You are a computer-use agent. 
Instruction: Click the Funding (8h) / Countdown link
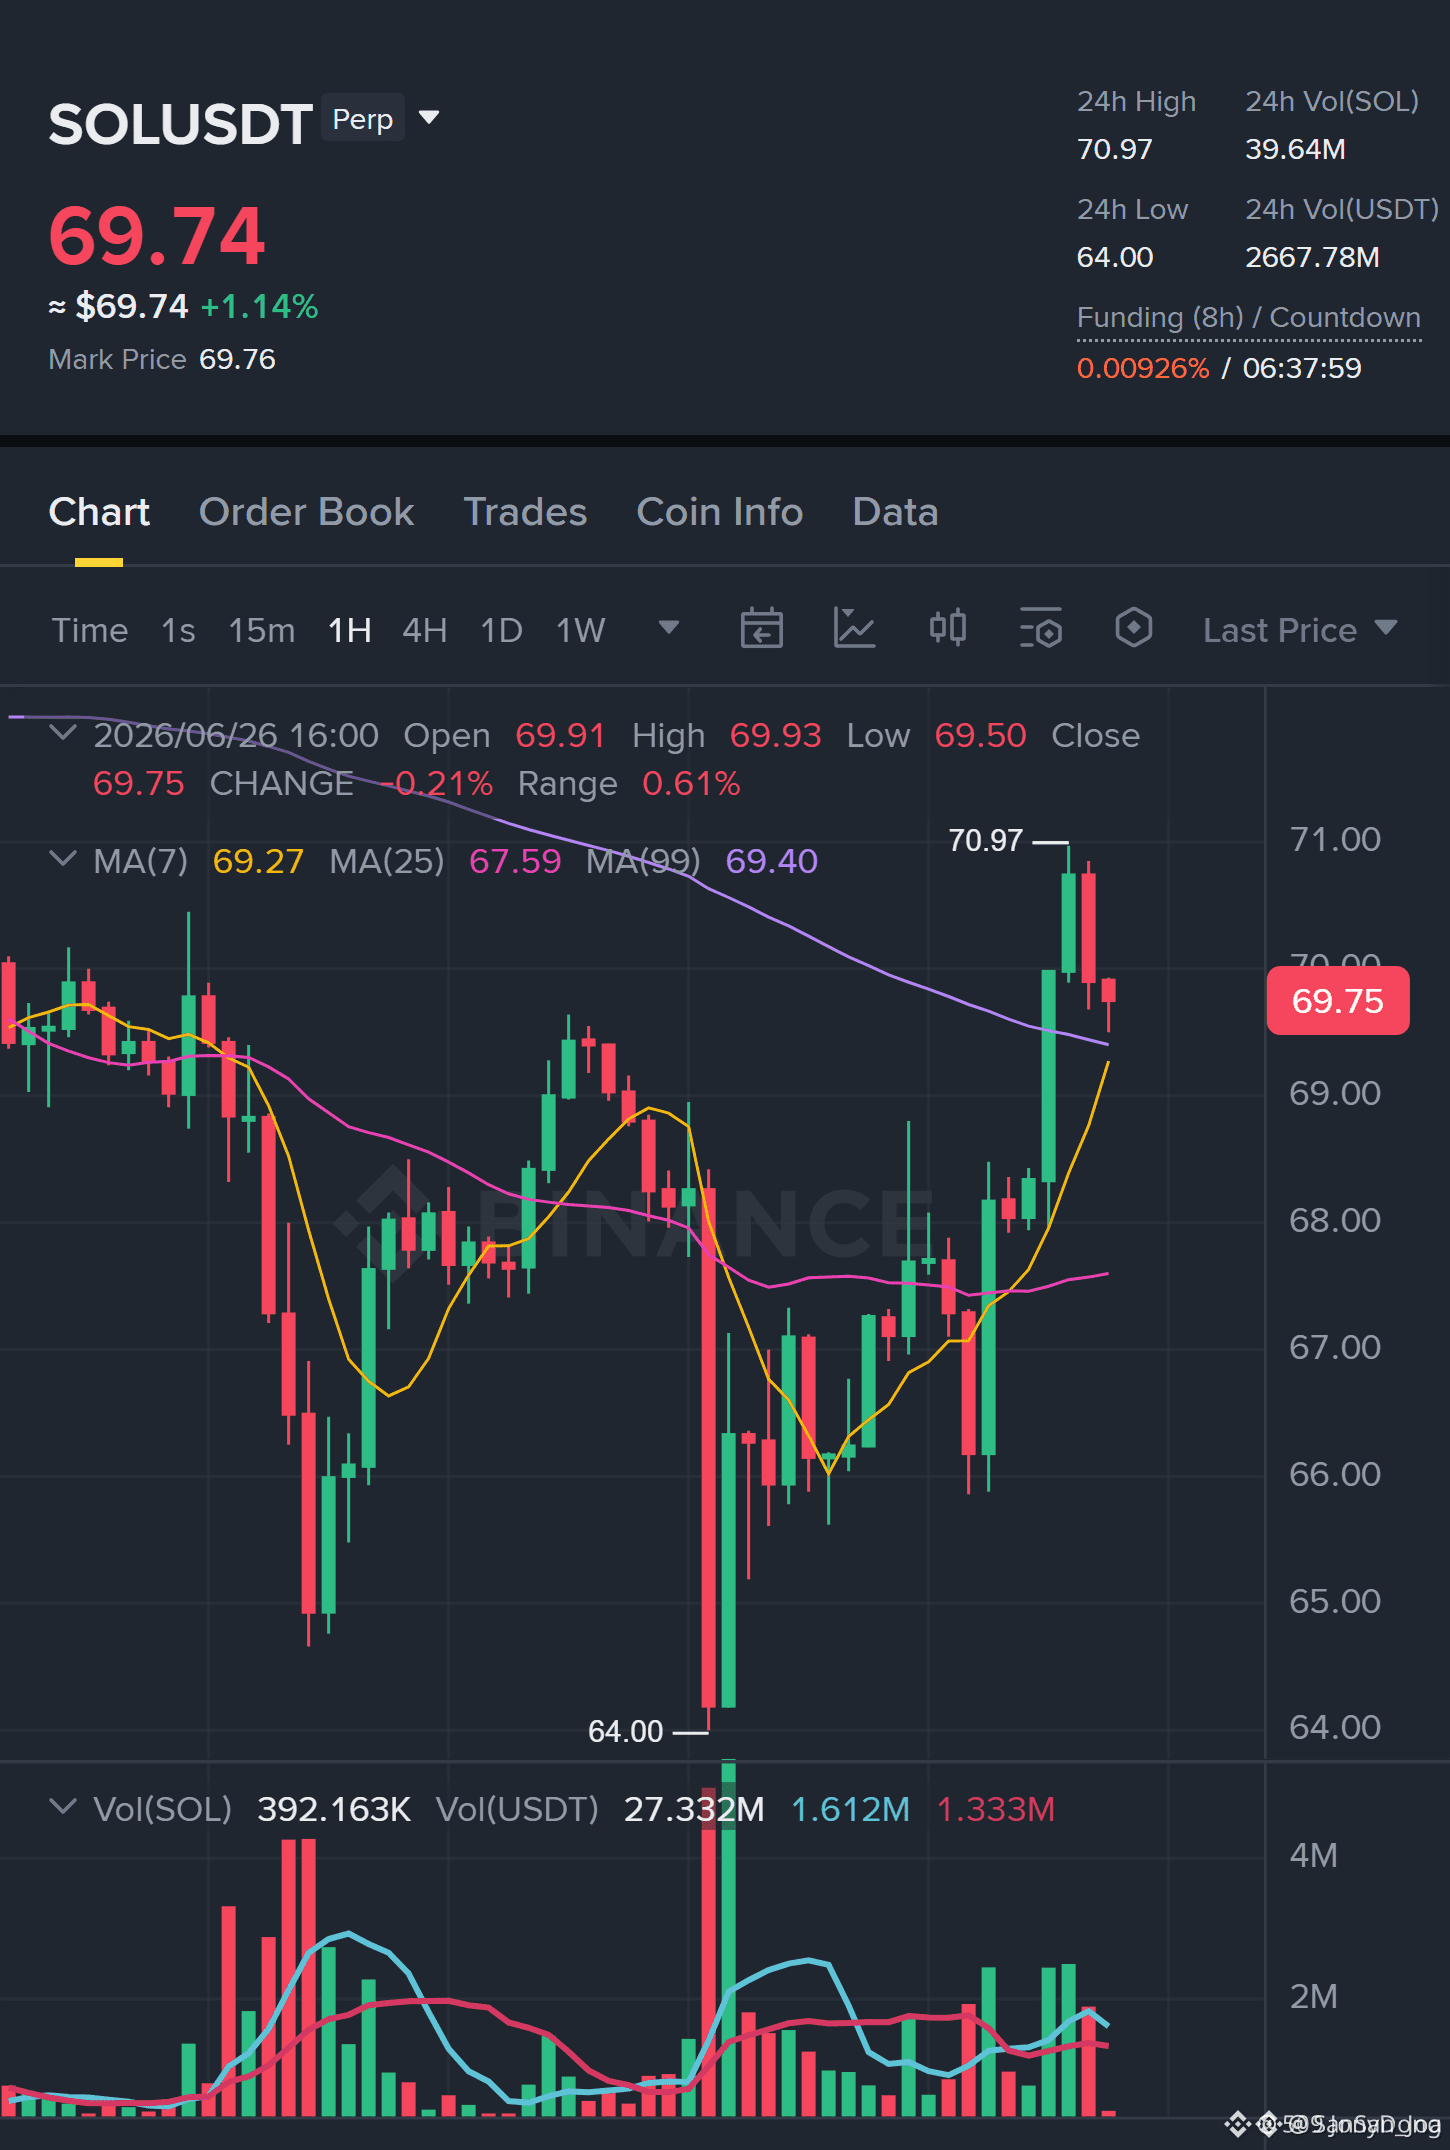(x=1249, y=318)
